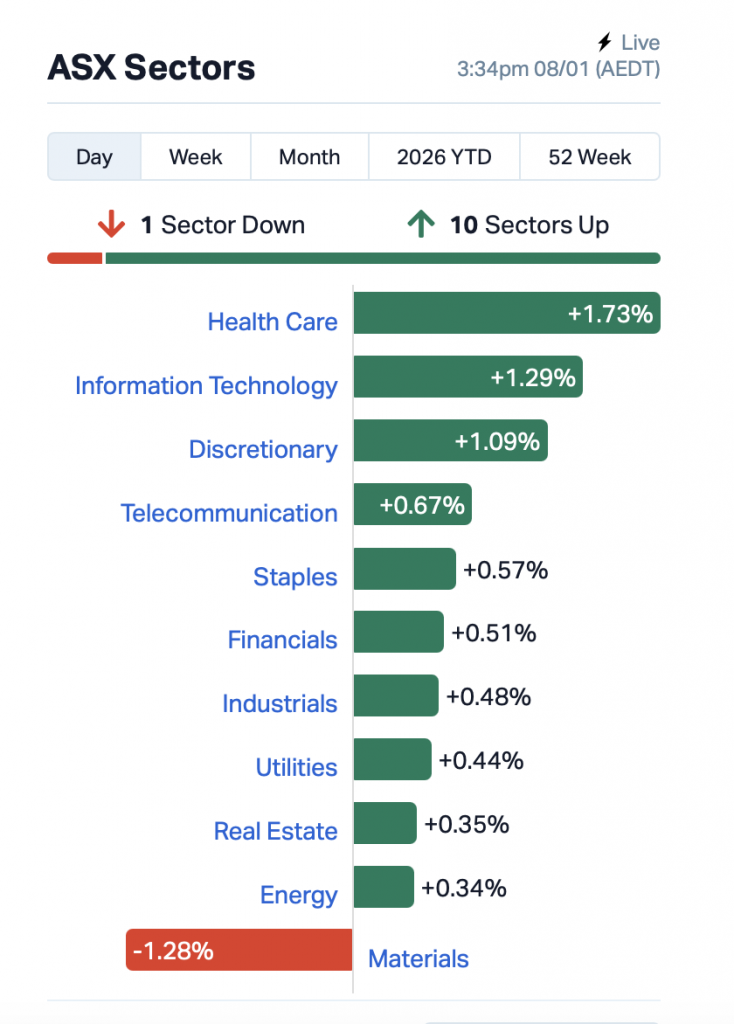Click the Industrials sector link
Image resolution: width=734 pixels, height=1024 pixels.
click(279, 704)
